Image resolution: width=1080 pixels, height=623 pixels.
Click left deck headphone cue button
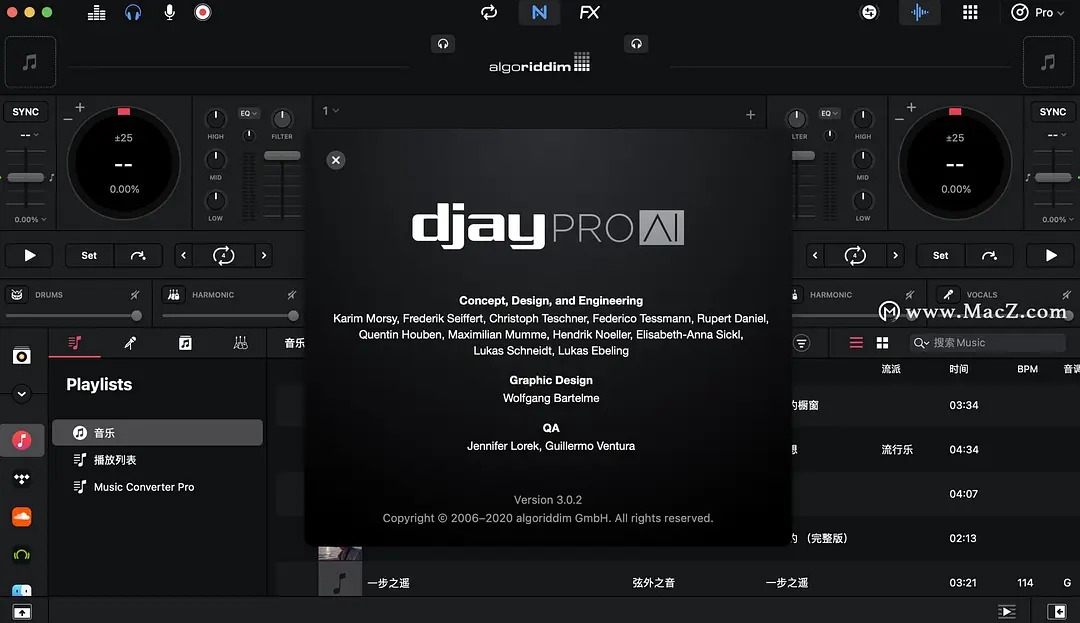443,44
